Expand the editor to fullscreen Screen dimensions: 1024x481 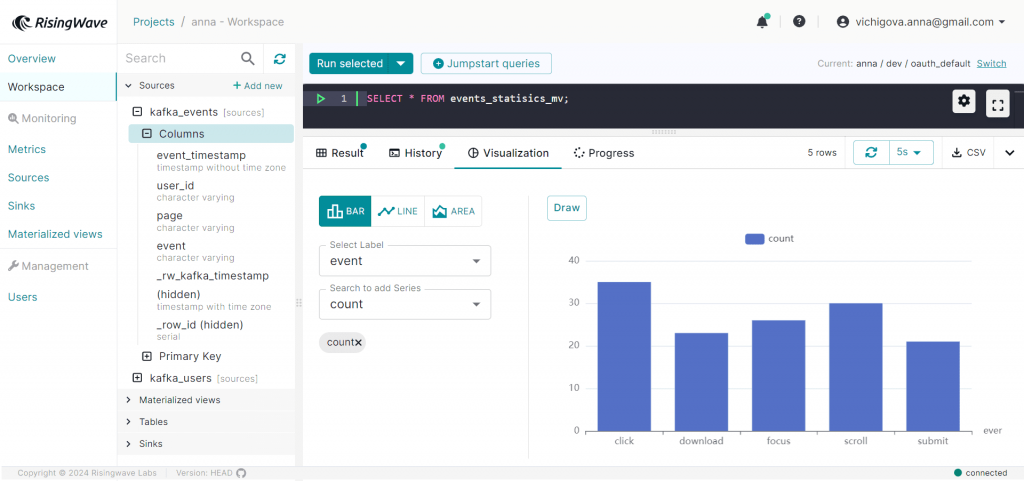pyautogui.click(x=997, y=103)
